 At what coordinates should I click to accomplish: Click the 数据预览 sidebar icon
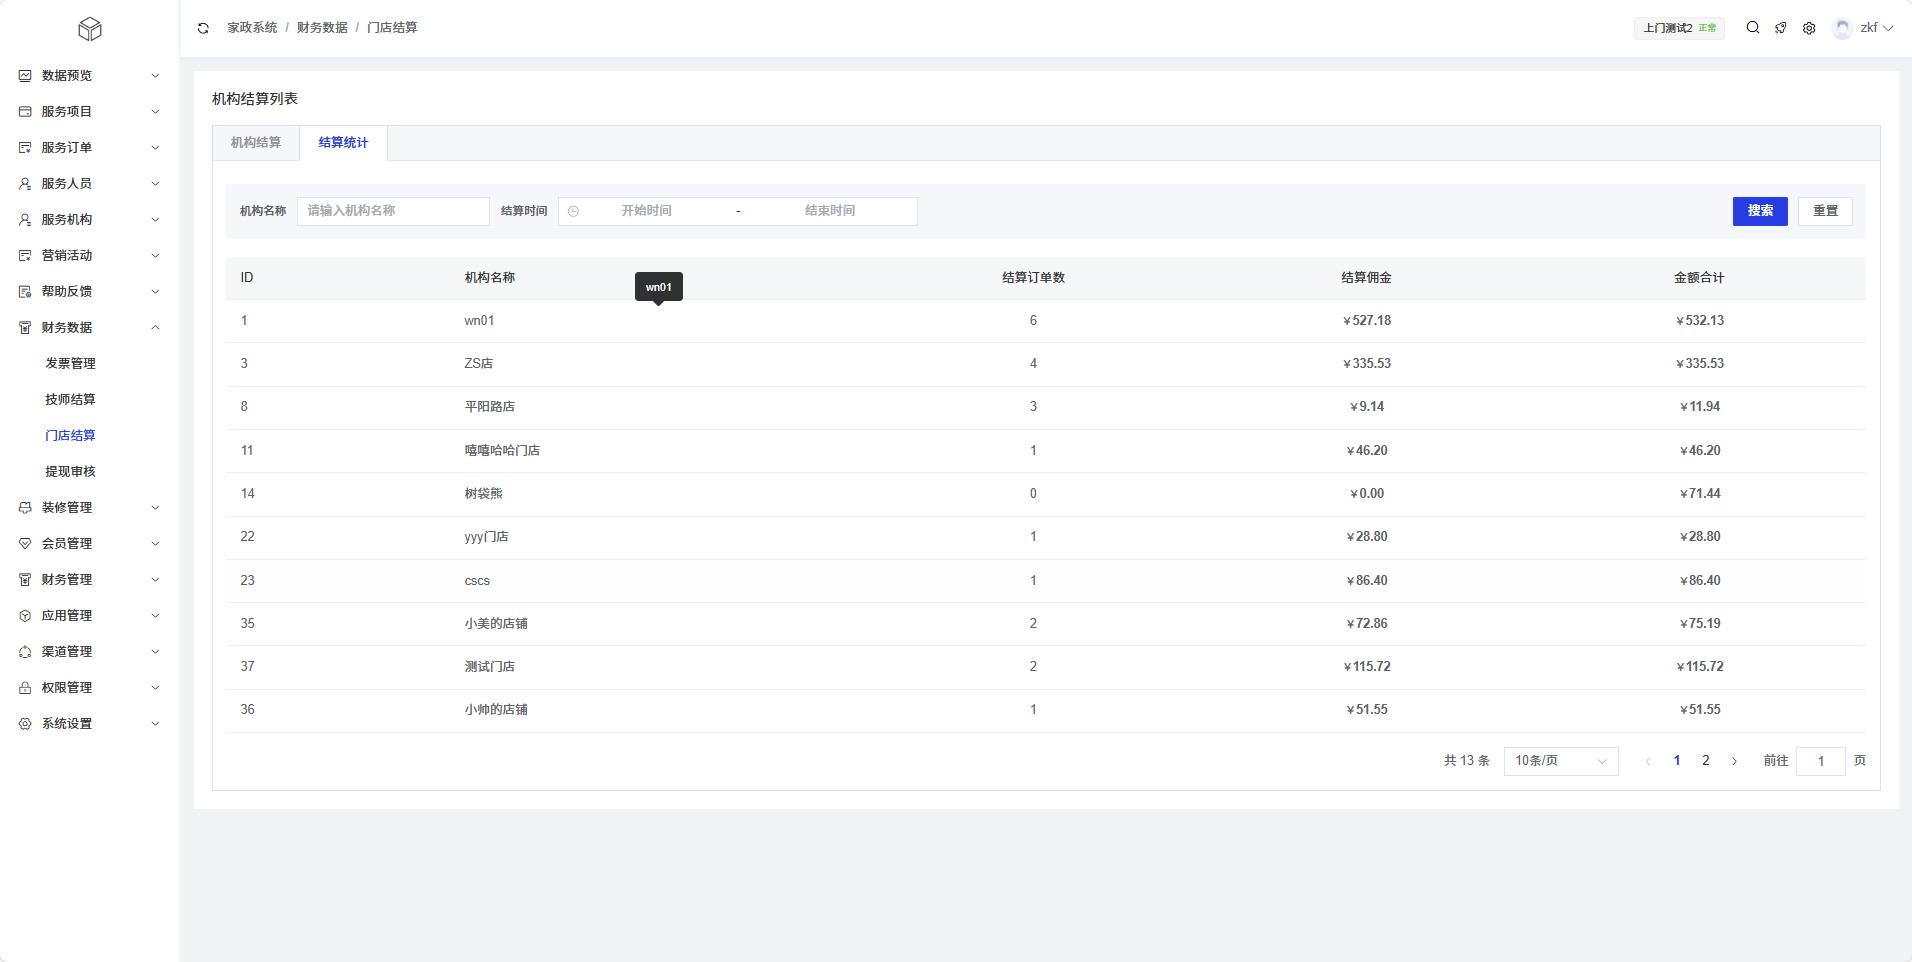[25, 76]
